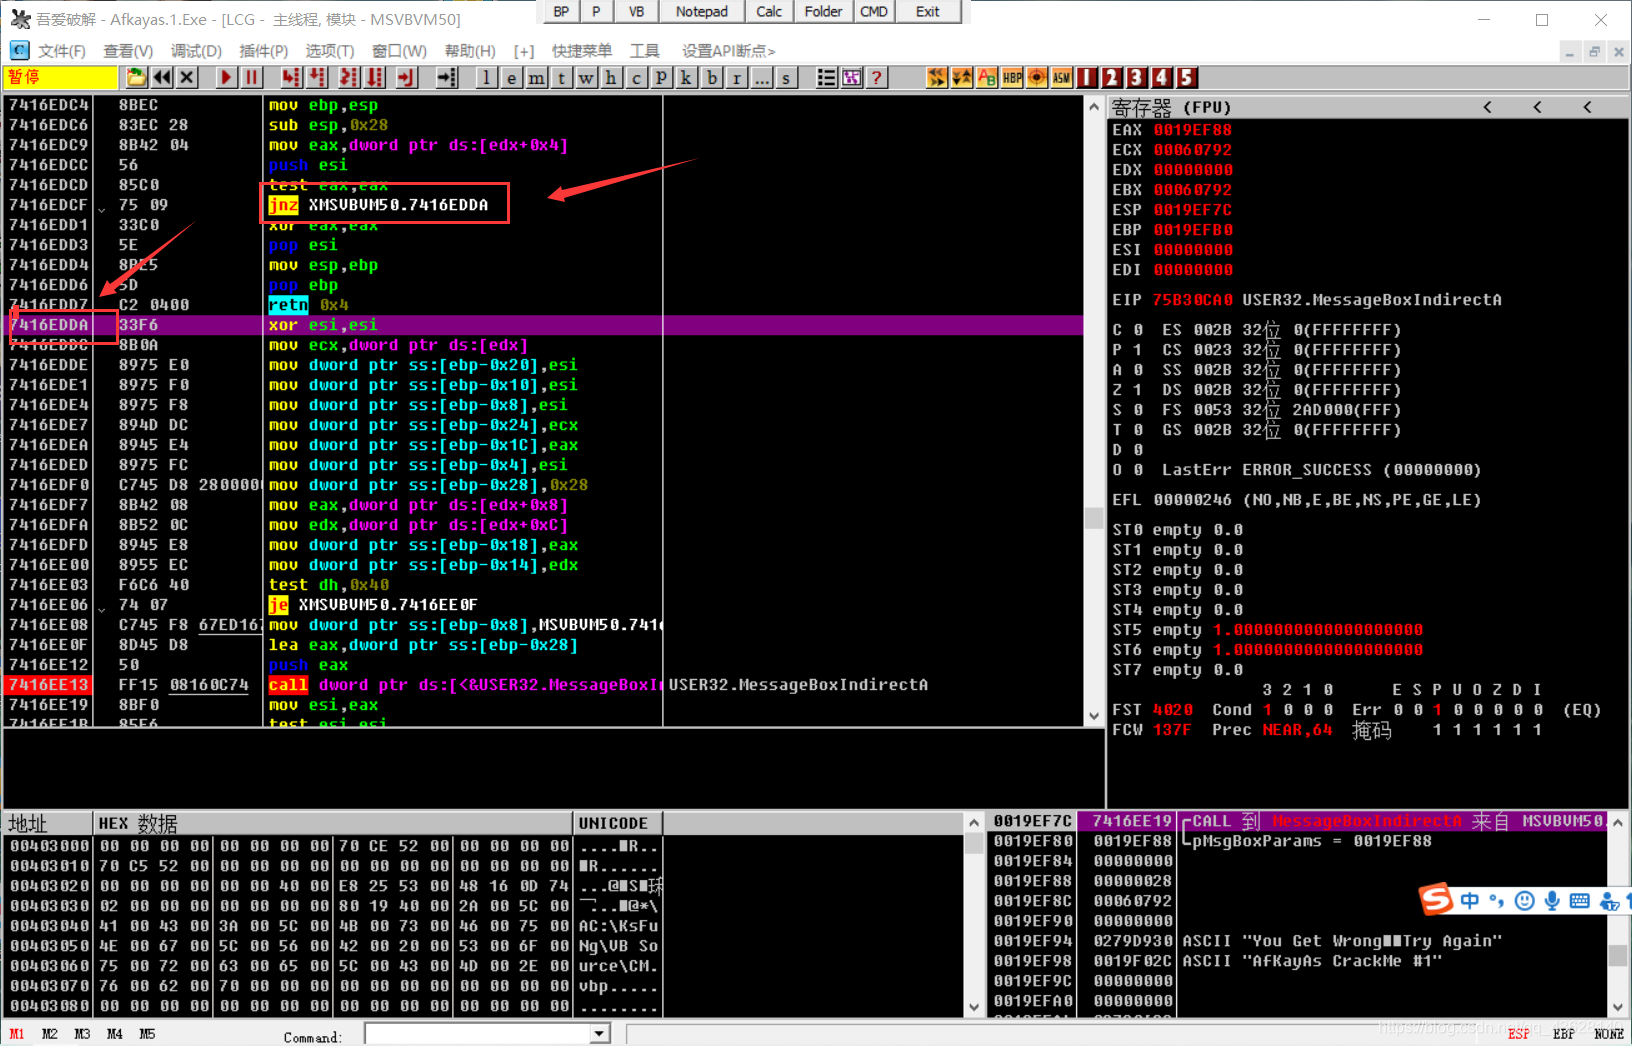Screen dimensions: 1632x1046
Task: Select the call MessageBoxIndirectA line 7416EE13
Action: tap(543, 685)
